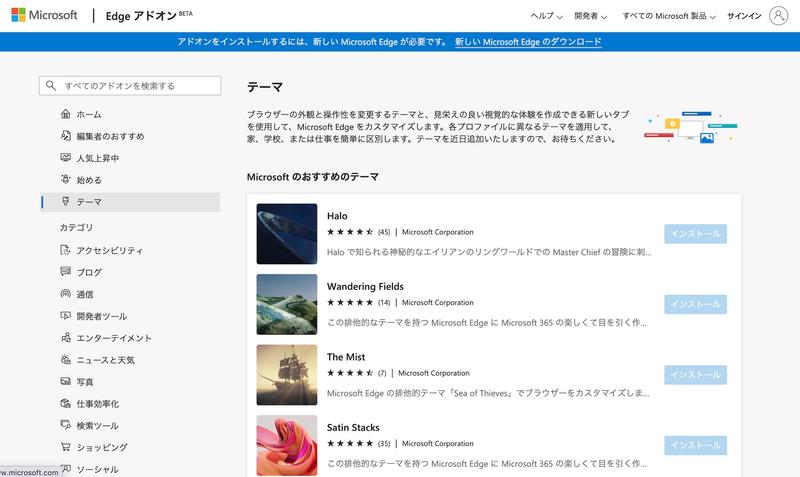Open the Satin Stacks theme title

[353, 427]
